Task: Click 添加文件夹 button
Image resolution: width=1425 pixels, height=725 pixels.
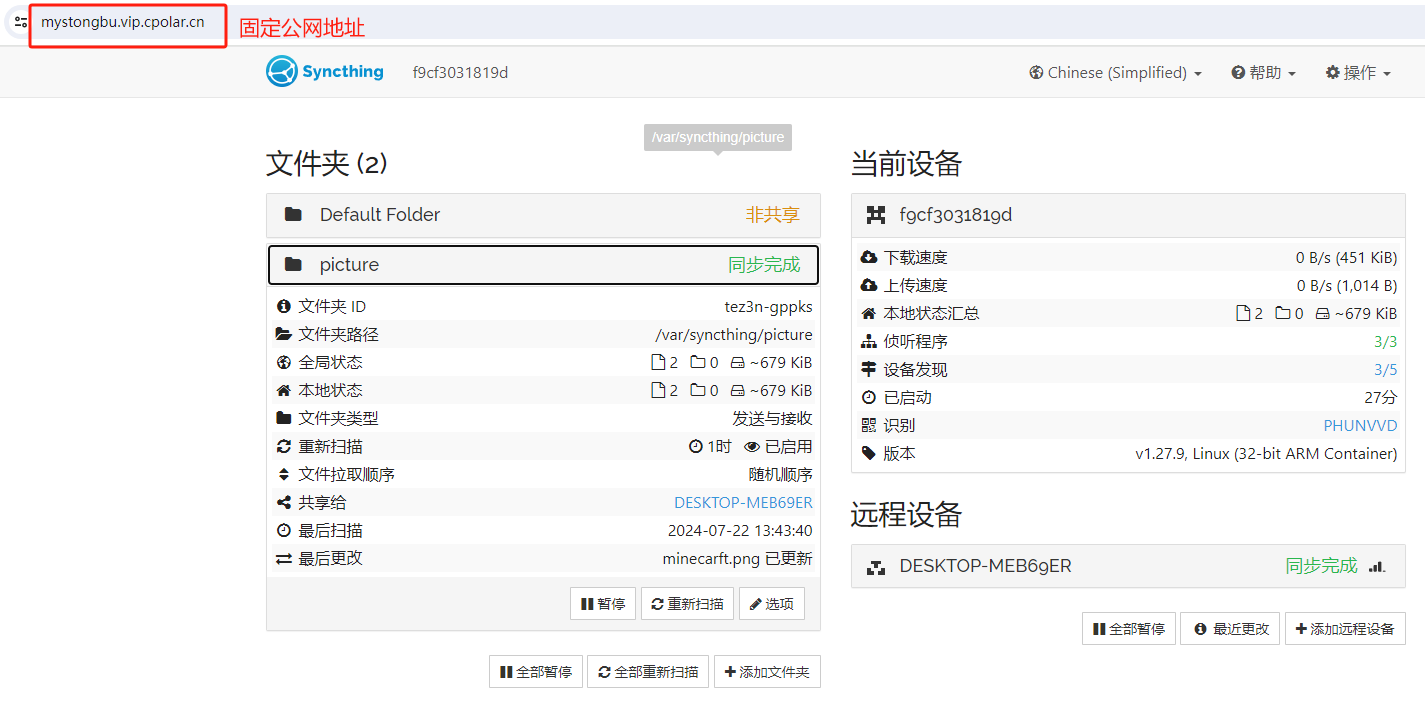Action: [767, 672]
